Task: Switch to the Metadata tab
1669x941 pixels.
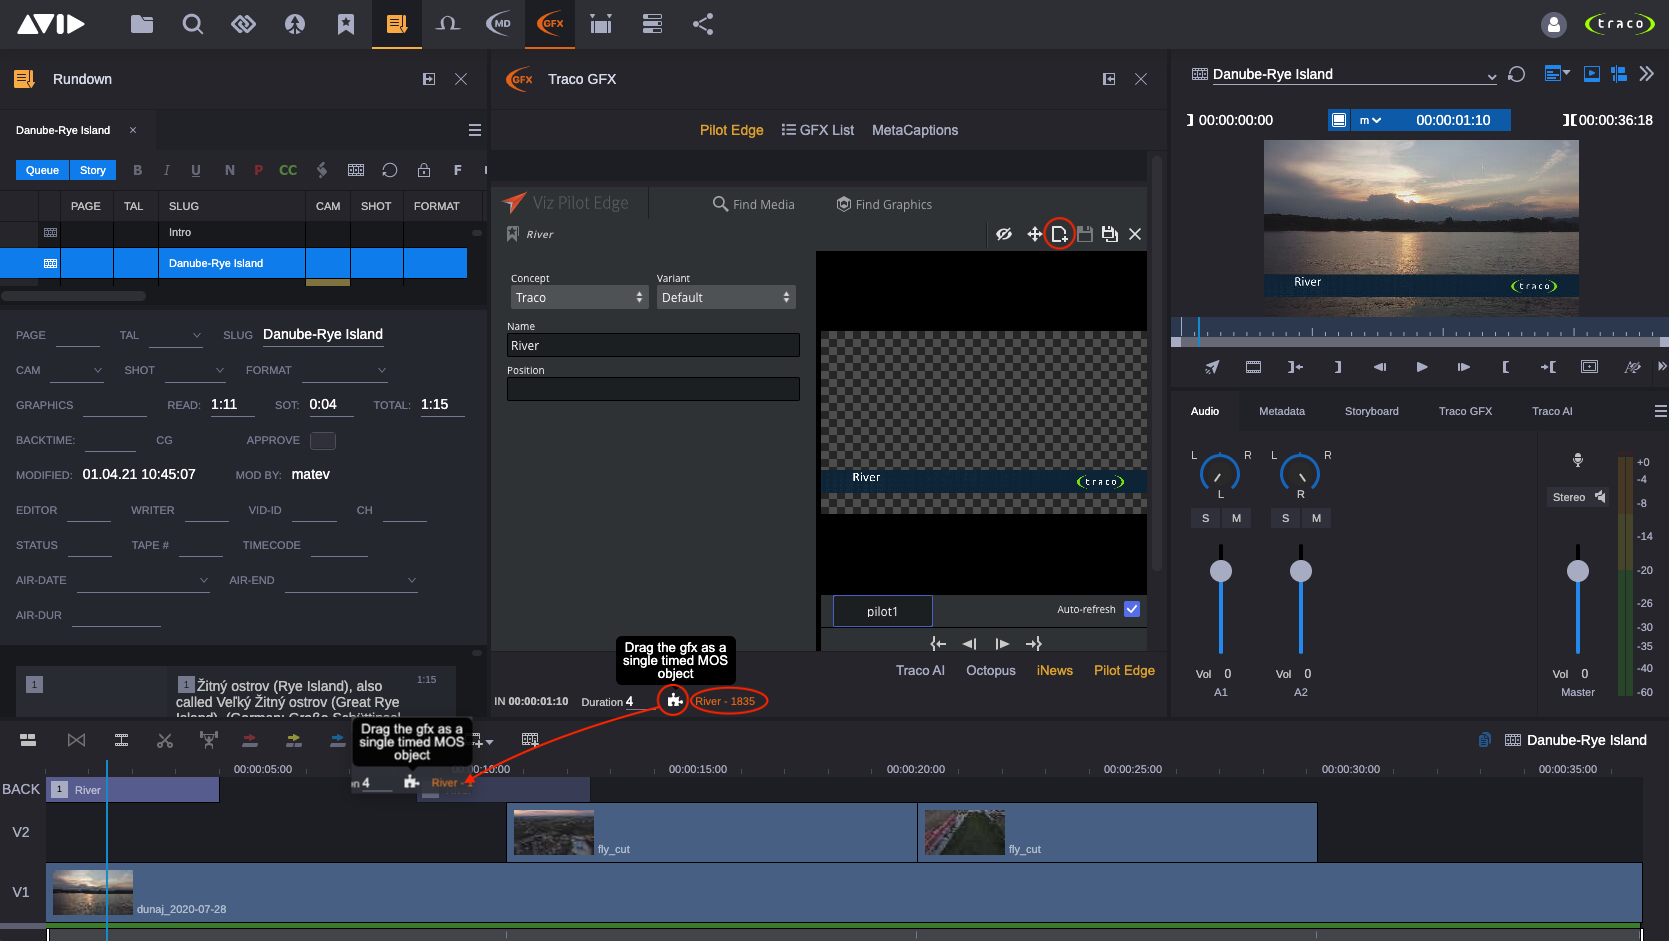Action: (1282, 411)
